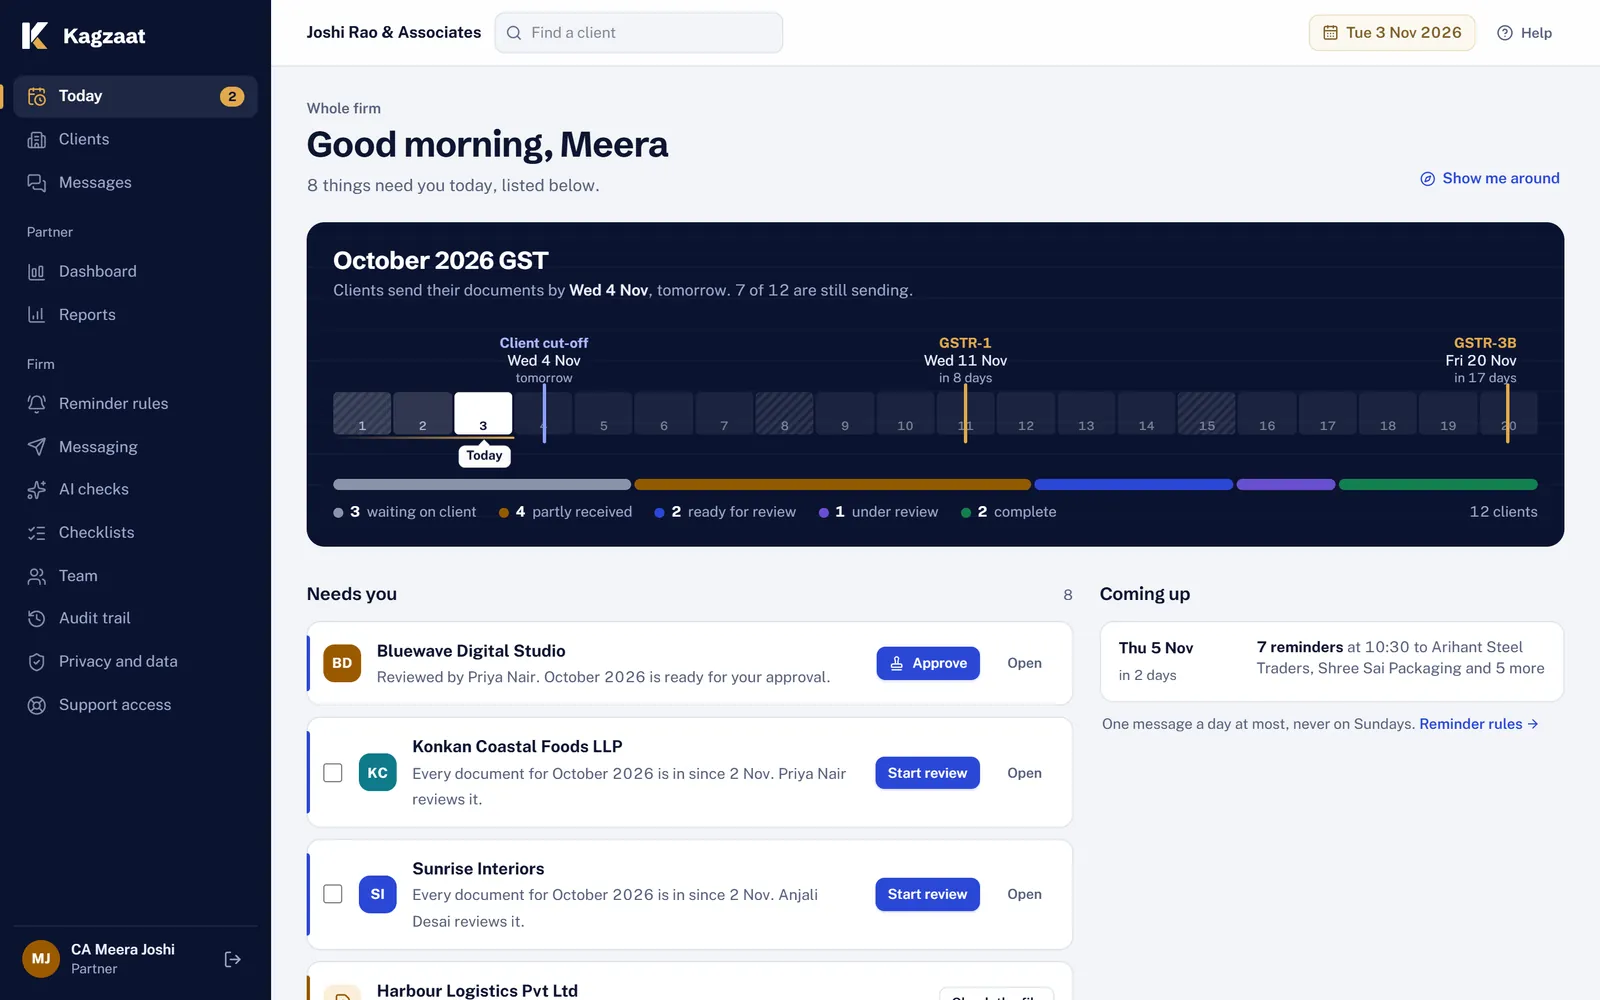Viewport: 1600px width, 1000px height.
Task: Open Messaging paper-plane icon
Action: (37, 446)
